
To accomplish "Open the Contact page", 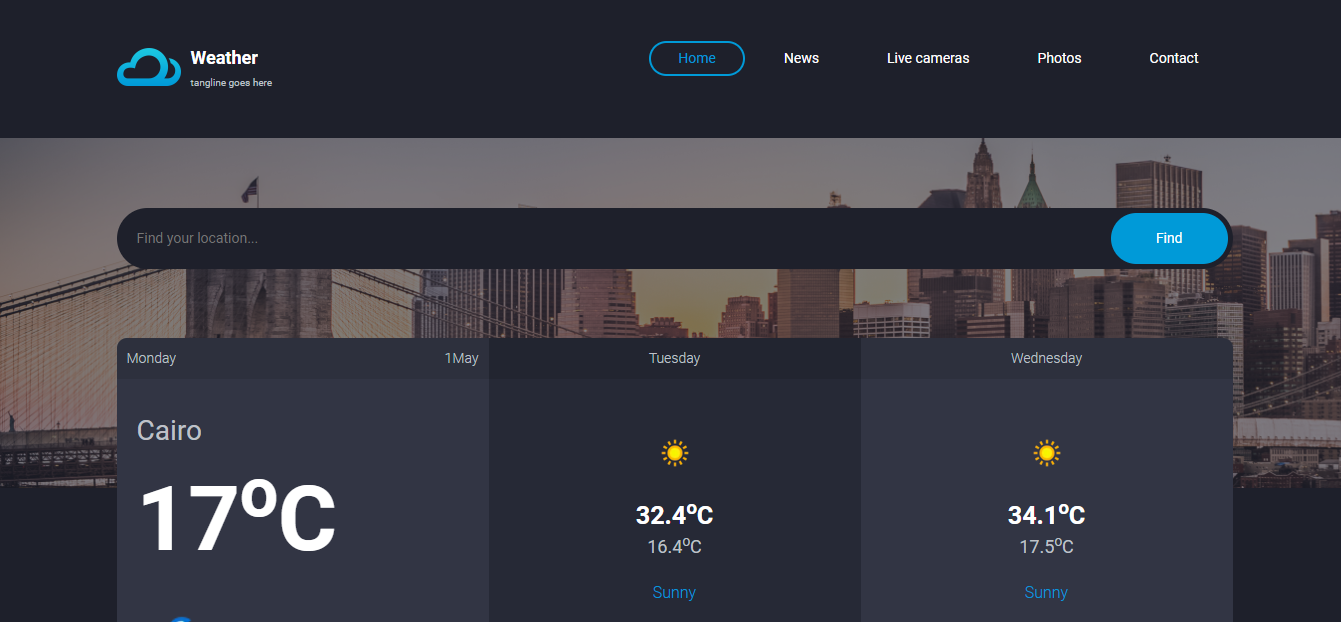I will click(x=1173, y=58).
